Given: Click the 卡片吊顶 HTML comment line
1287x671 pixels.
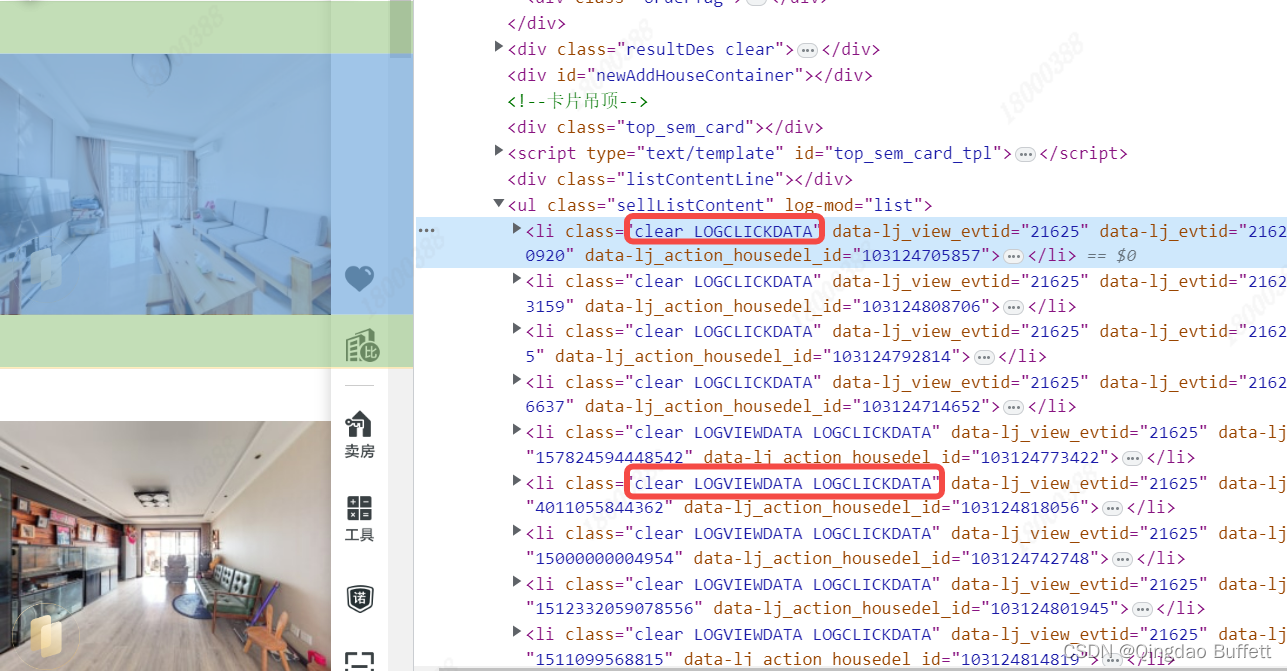Looking at the screenshot, I should pyautogui.click(x=578, y=101).
